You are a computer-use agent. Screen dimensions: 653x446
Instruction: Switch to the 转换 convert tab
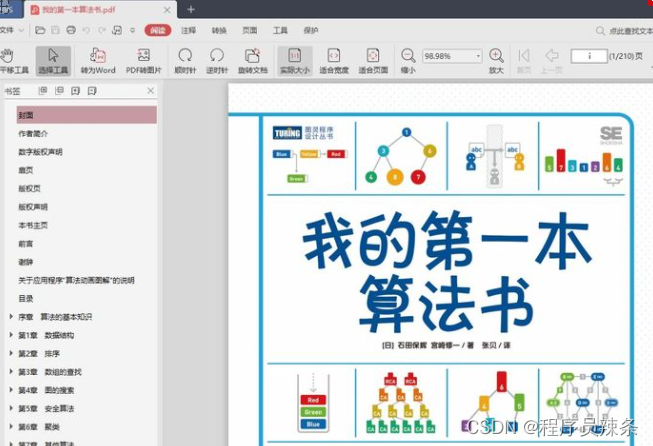click(x=219, y=30)
